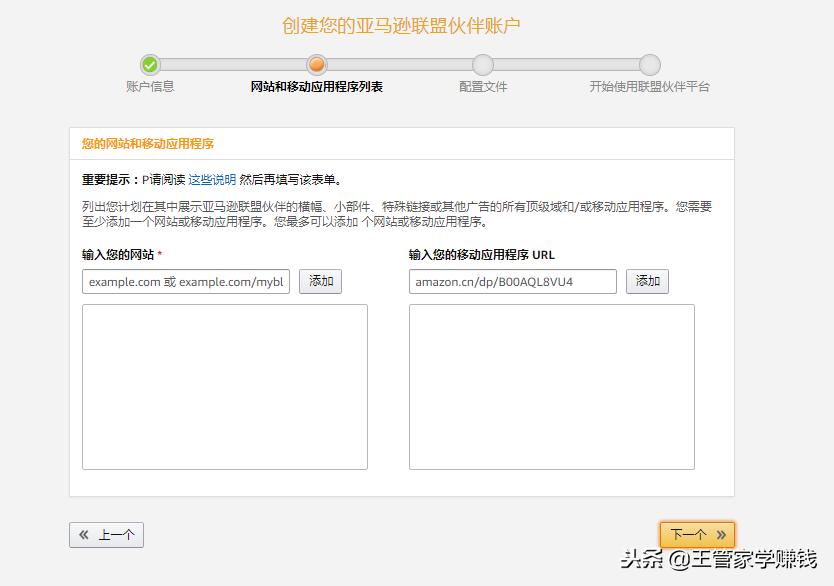The width and height of the screenshot is (834, 586).
Task: Select the 配置文件 step label
Action: (482, 87)
